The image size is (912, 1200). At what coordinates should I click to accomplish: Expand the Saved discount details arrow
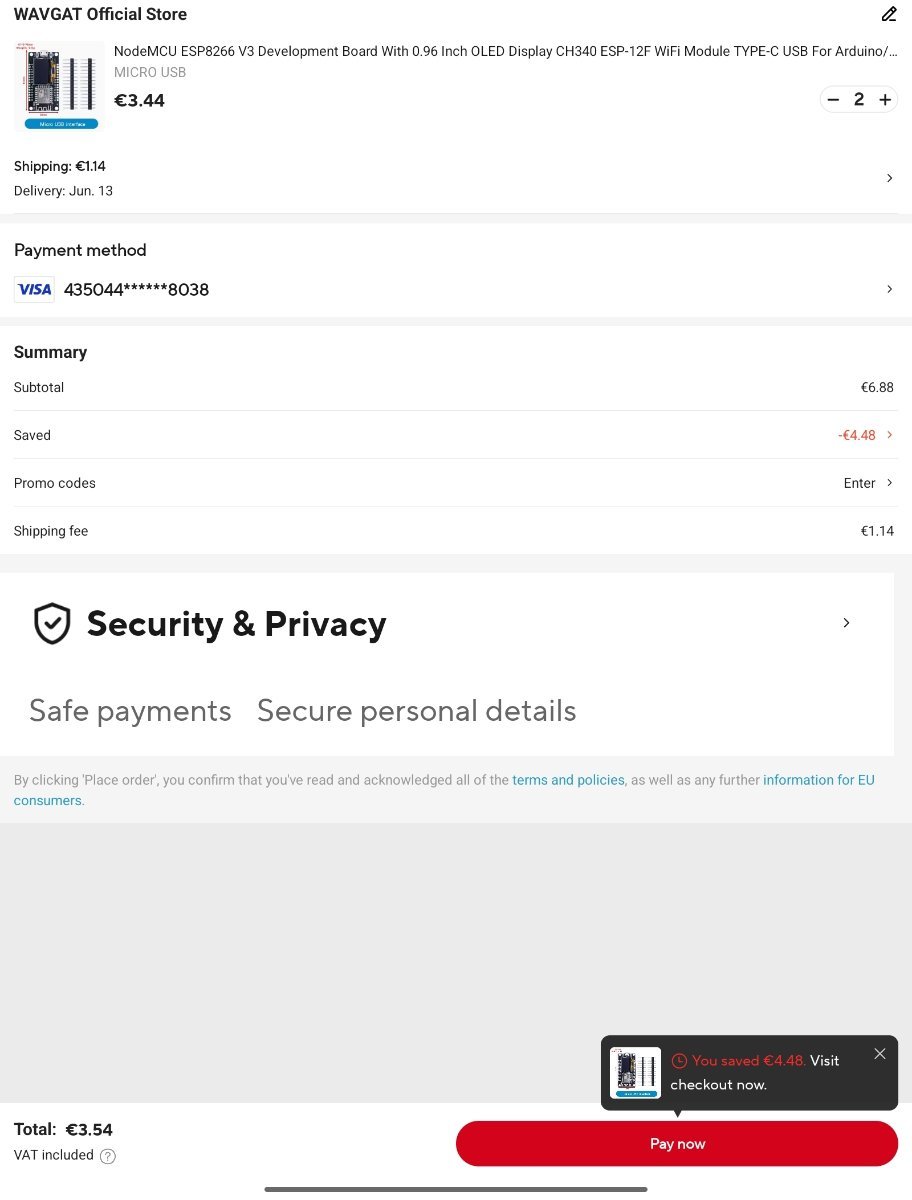(890, 435)
